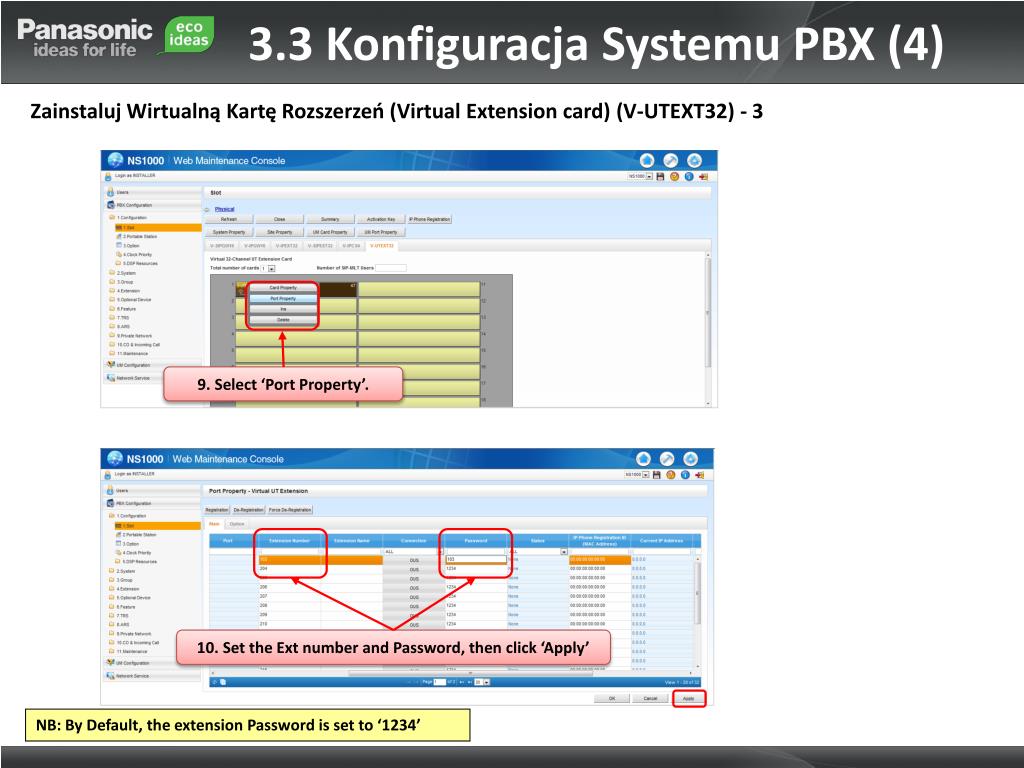1024x768 pixels.
Task: Click the Force De-Registration button
Action: click(x=290, y=509)
